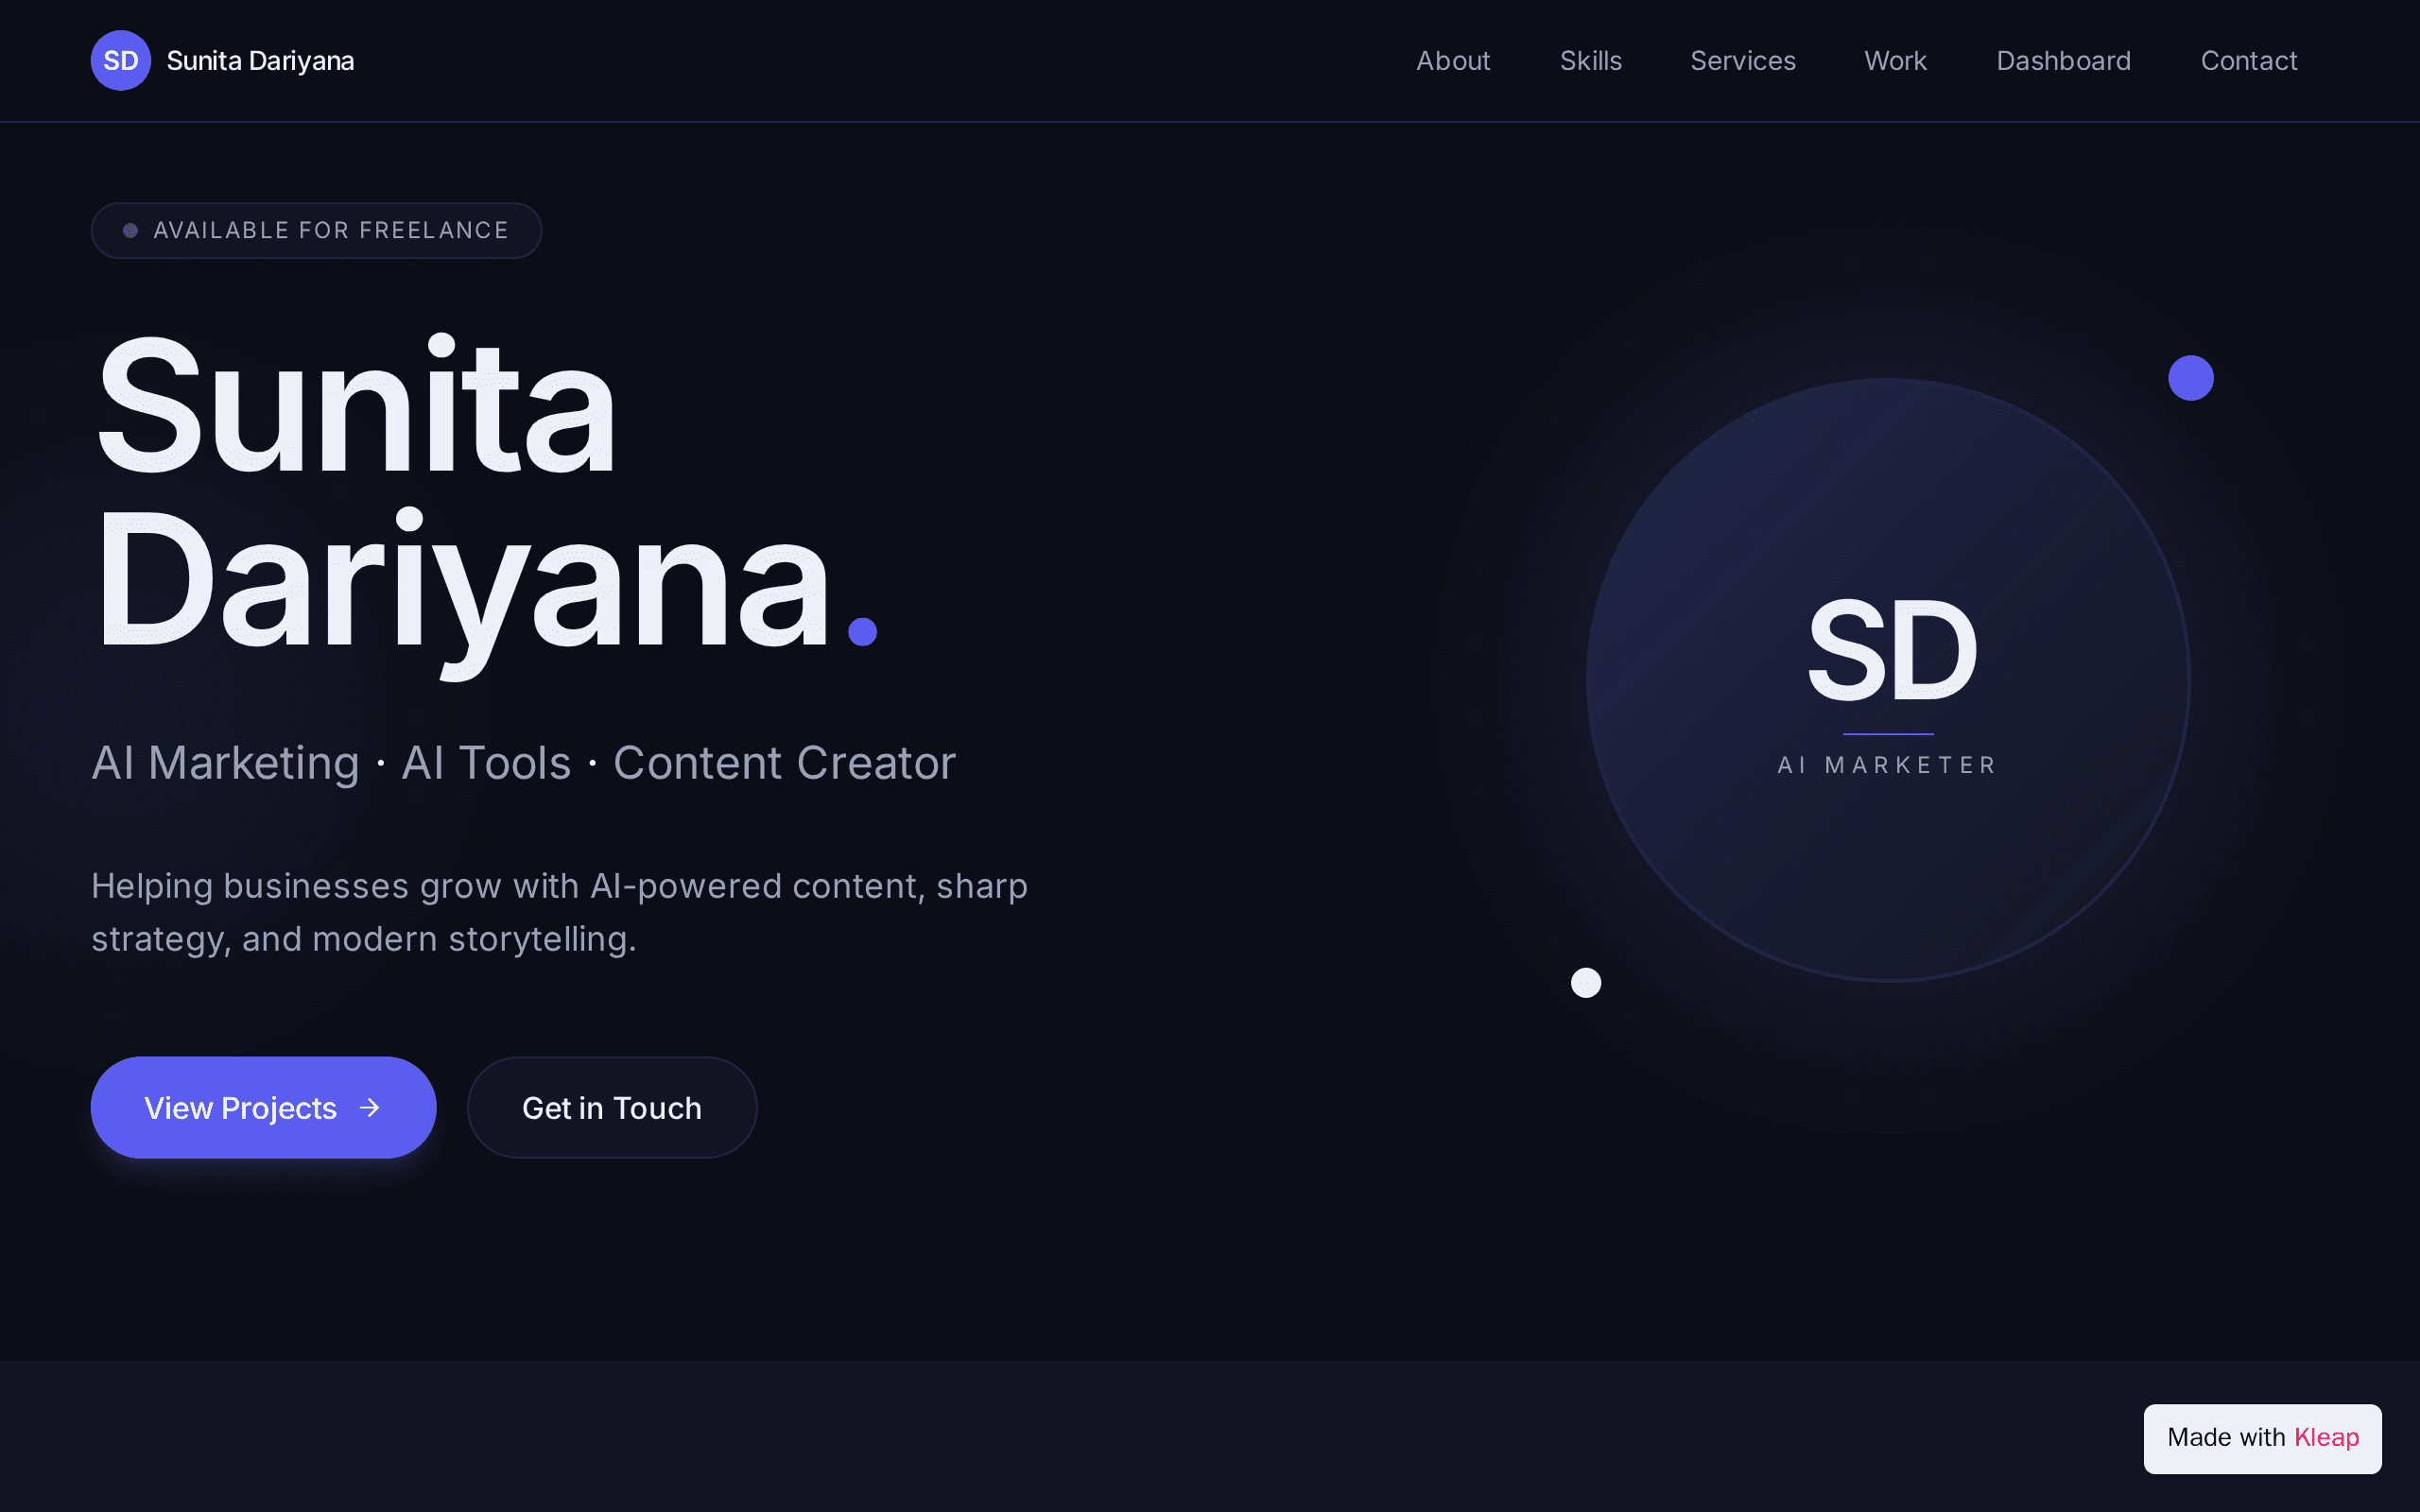Click the Sunita Dariyana brand name
Image resolution: width=2420 pixels, height=1512 pixels.
click(x=260, y=61)
